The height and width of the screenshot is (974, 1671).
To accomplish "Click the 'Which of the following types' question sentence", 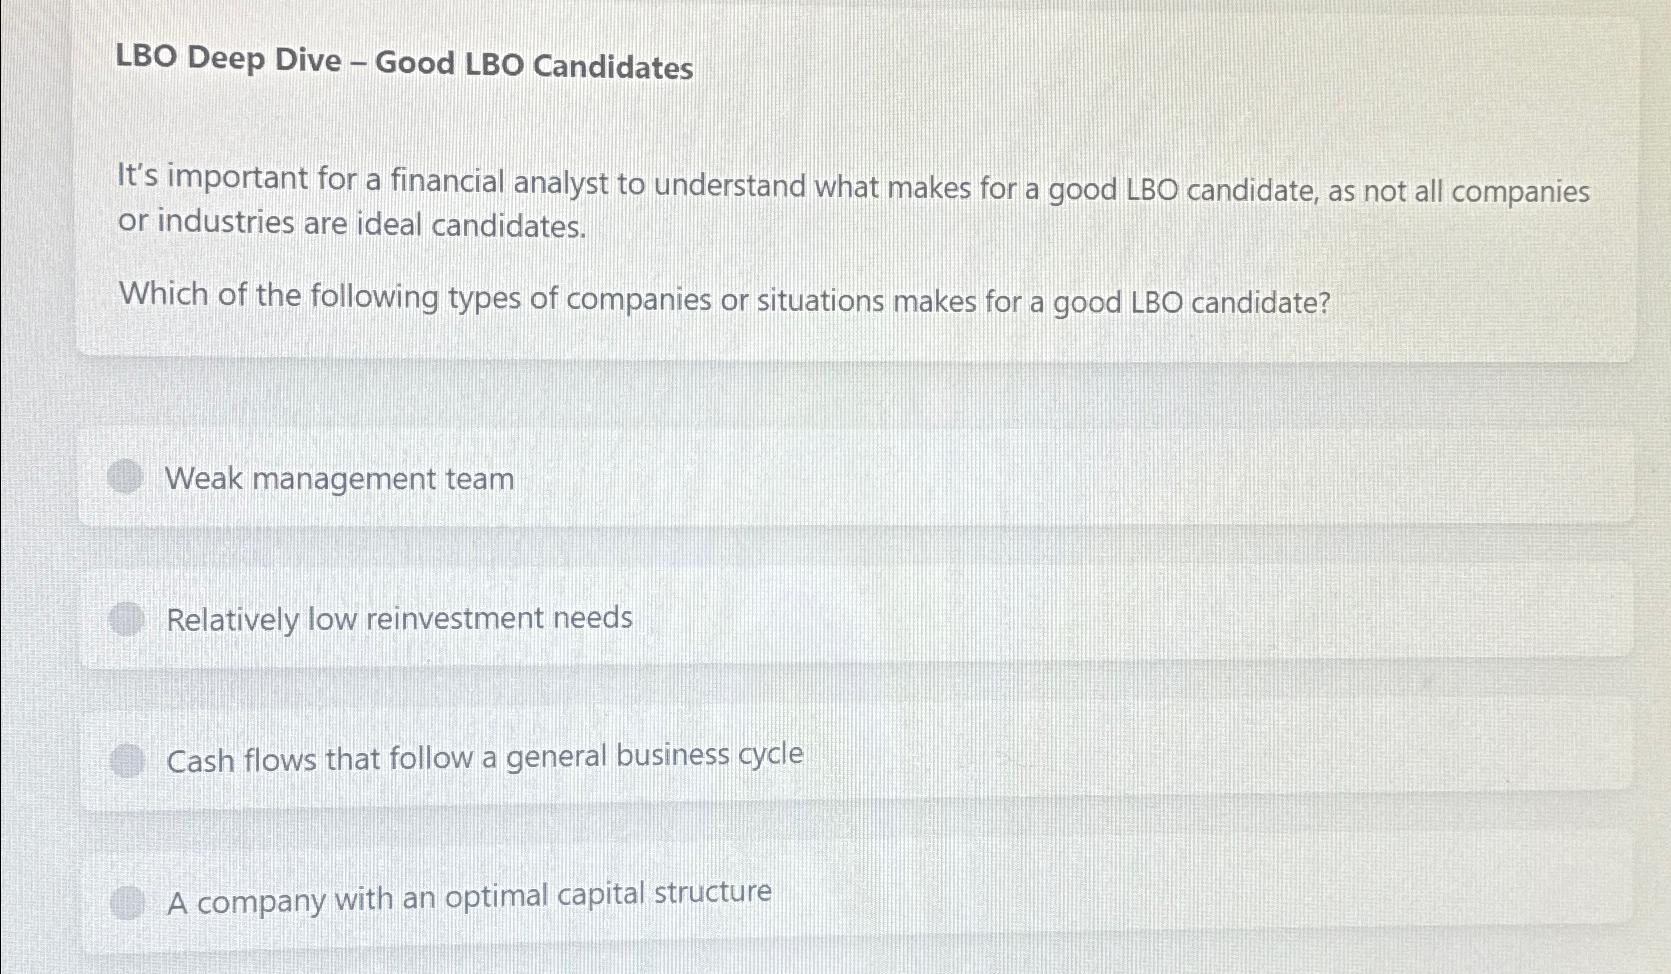I will tap(724, 299).
